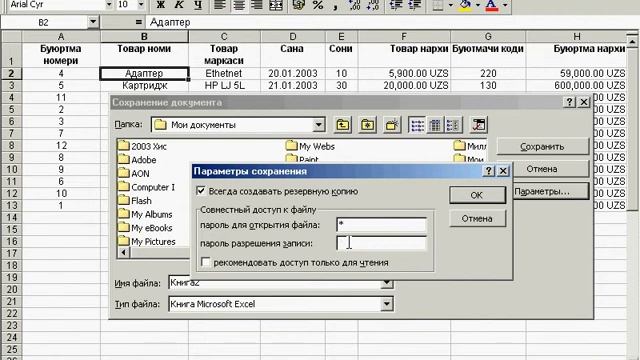Select cell containing 'Ethetnet'
Screen dimensions: 640x360
click(x=224, y=73)
